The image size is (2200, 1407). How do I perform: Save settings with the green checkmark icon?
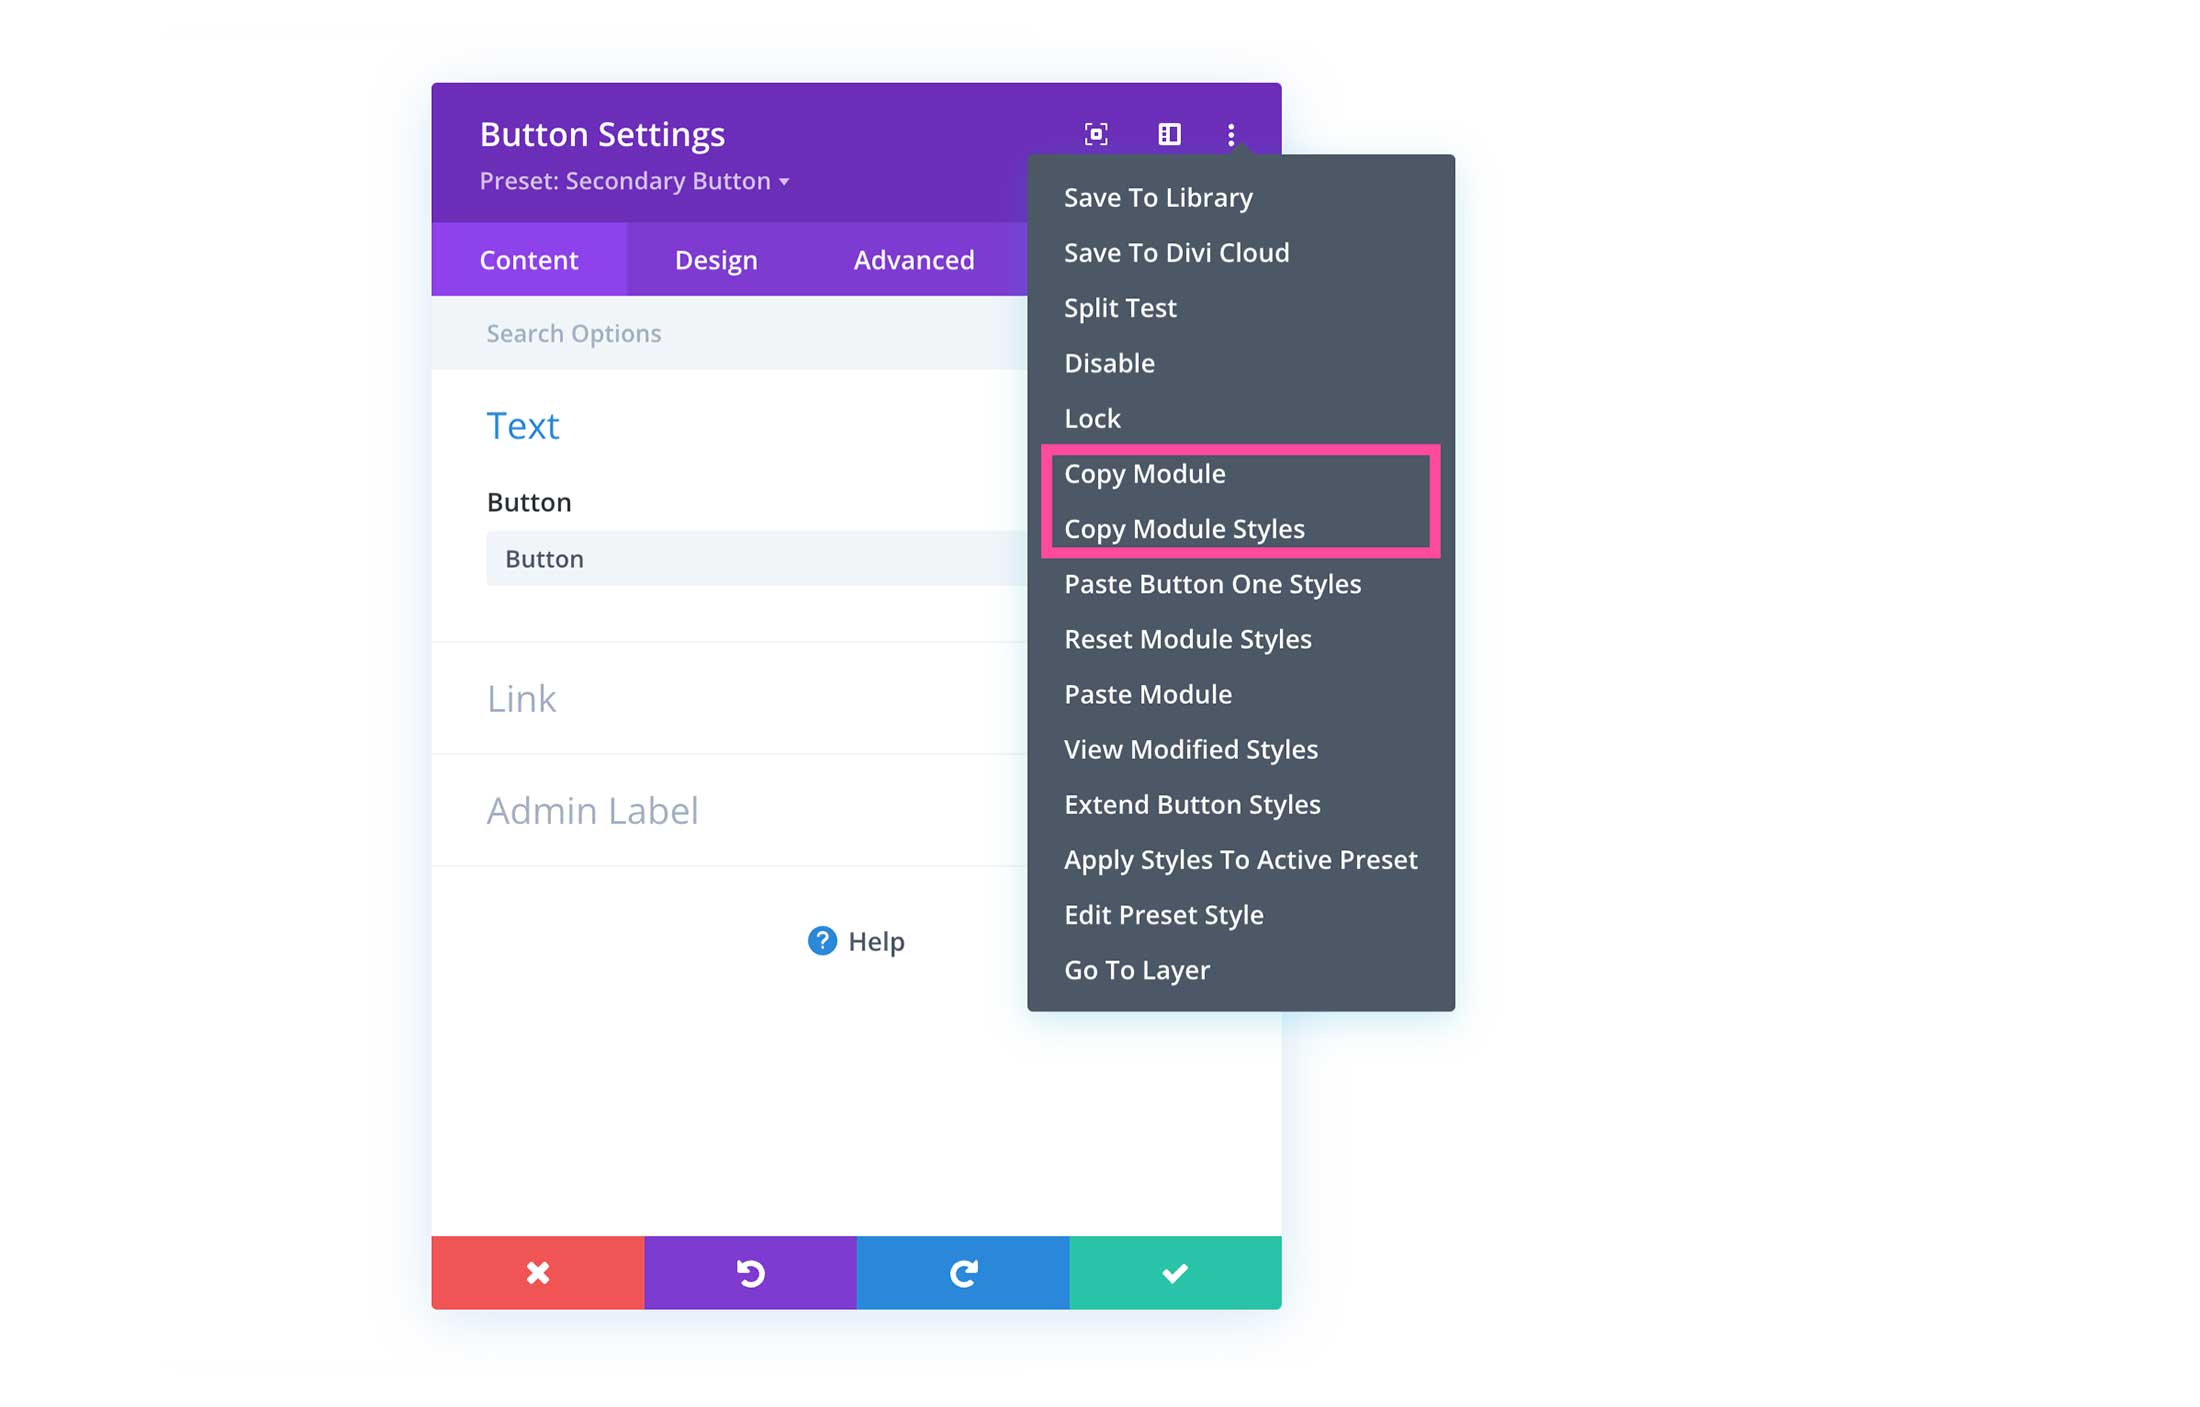(1175, 1272)
